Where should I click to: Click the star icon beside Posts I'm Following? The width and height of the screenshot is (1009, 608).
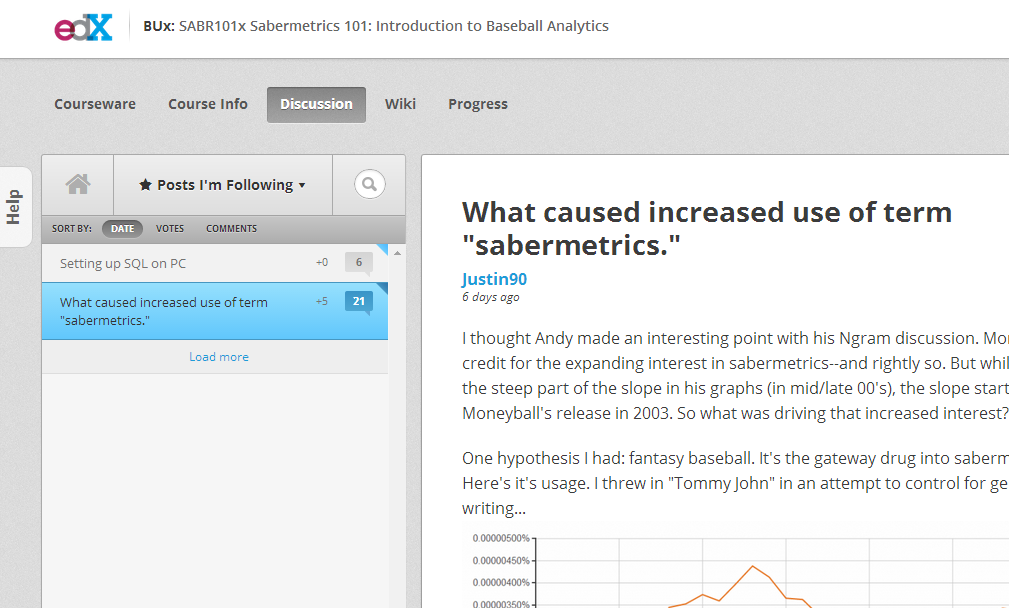(x=145, y=185)
